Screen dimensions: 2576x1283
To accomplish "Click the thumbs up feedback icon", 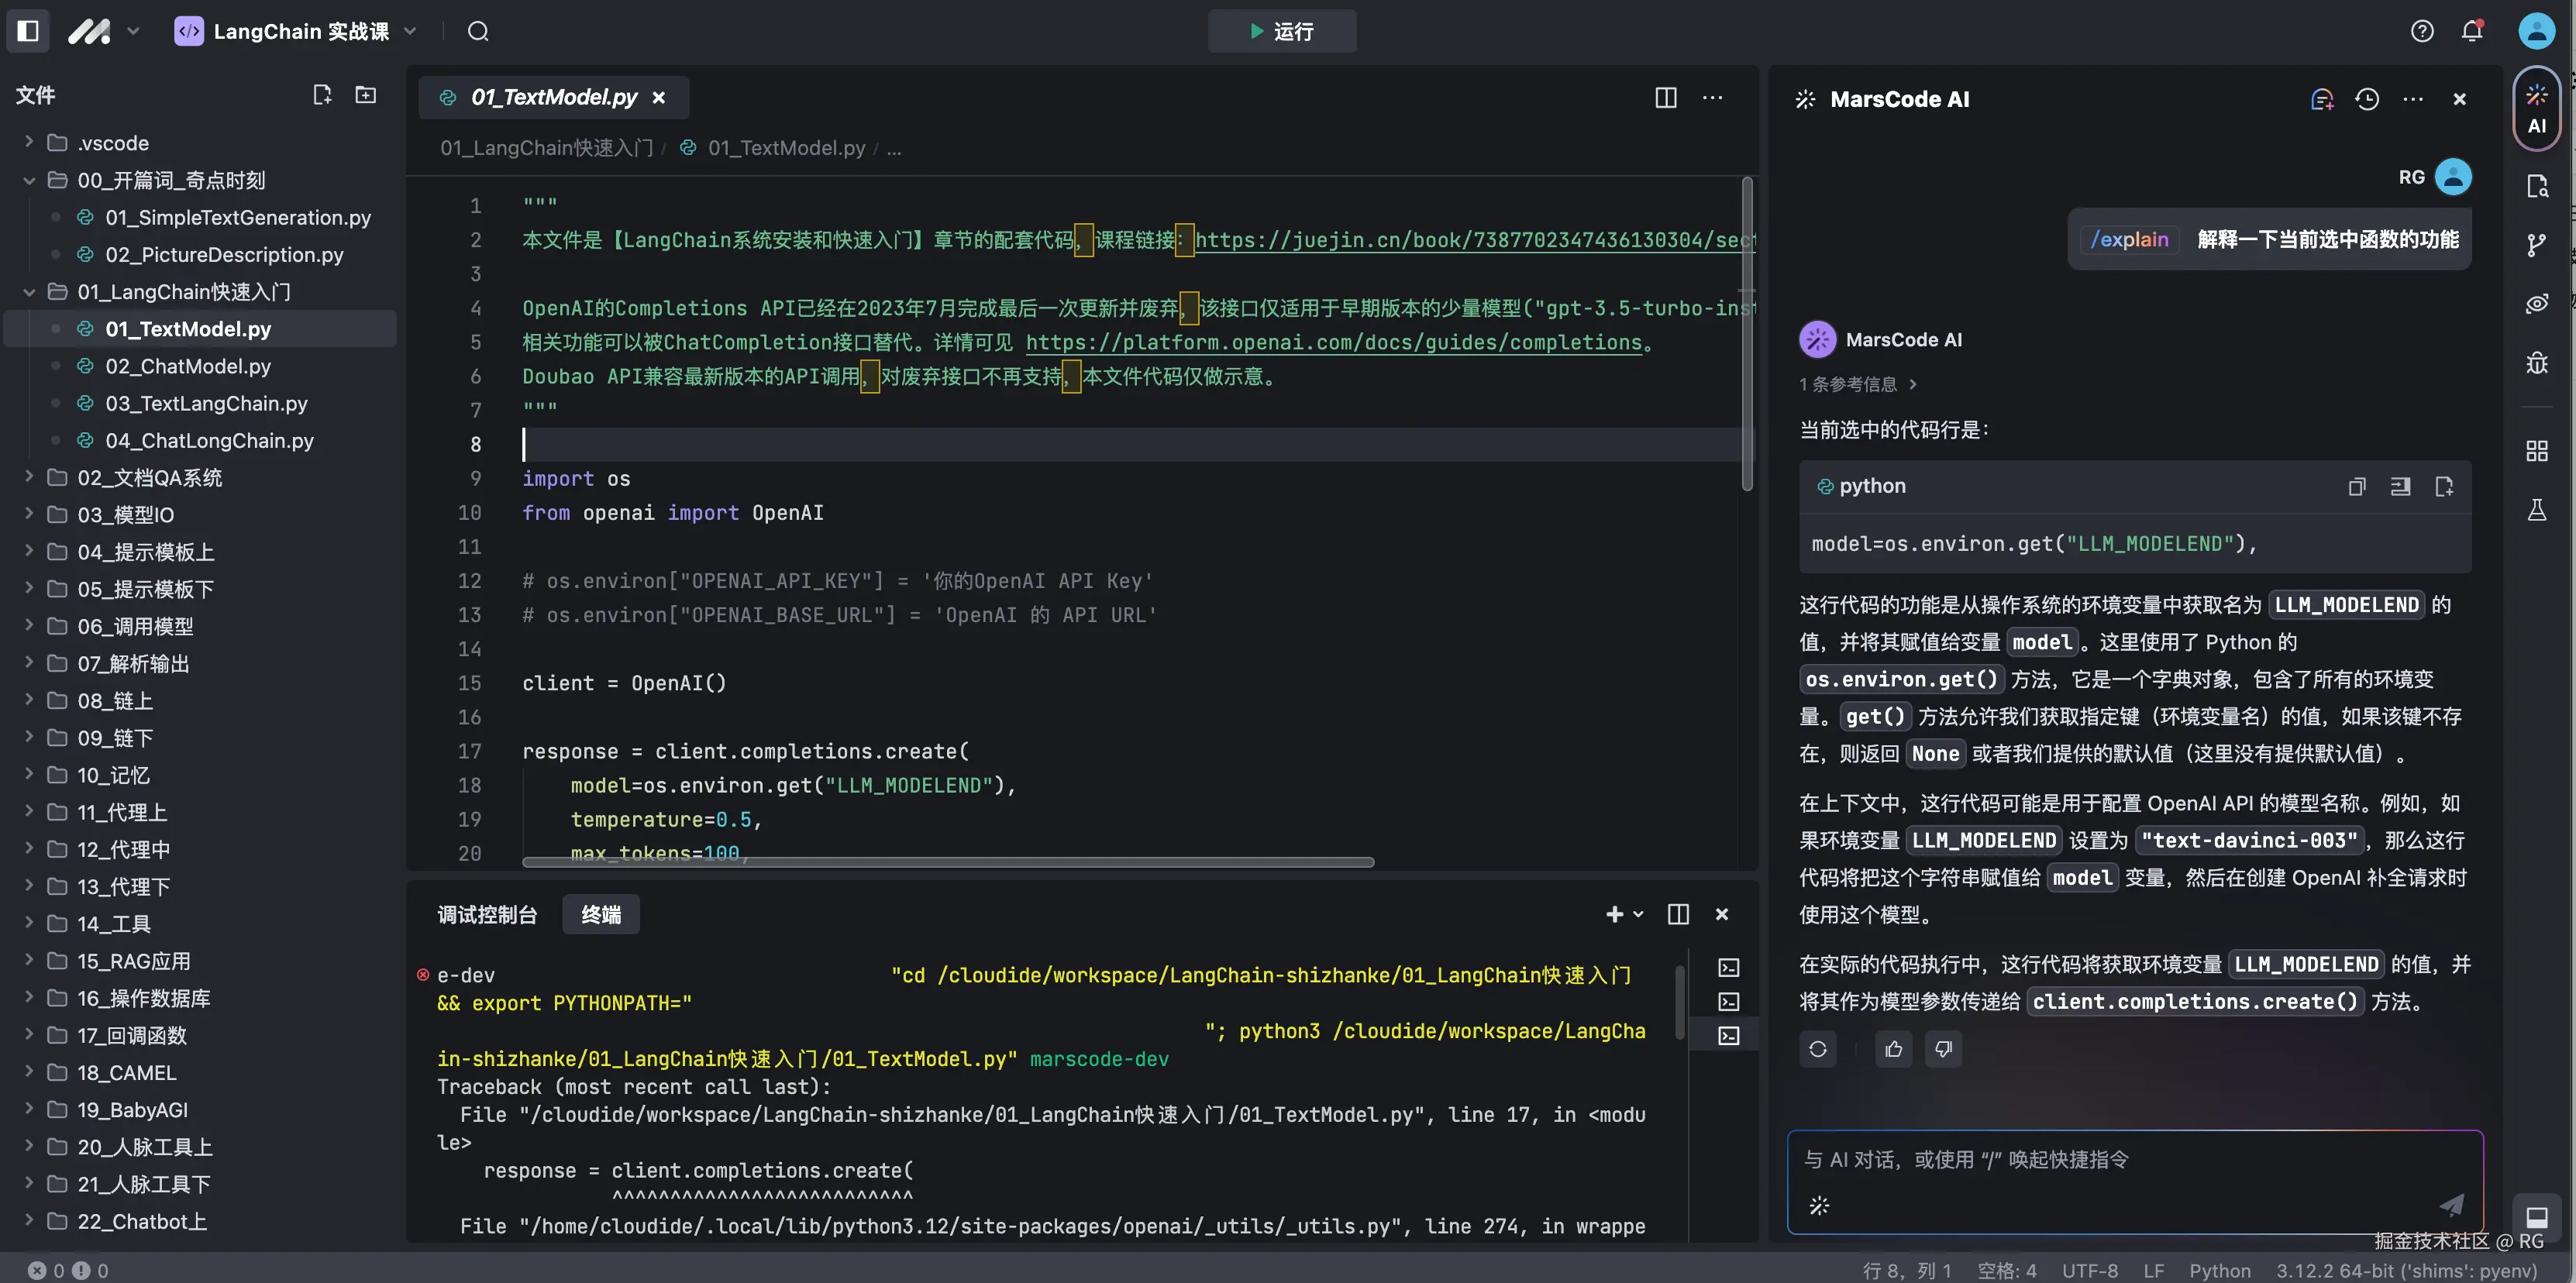I will click(x=1893, y=1049).
